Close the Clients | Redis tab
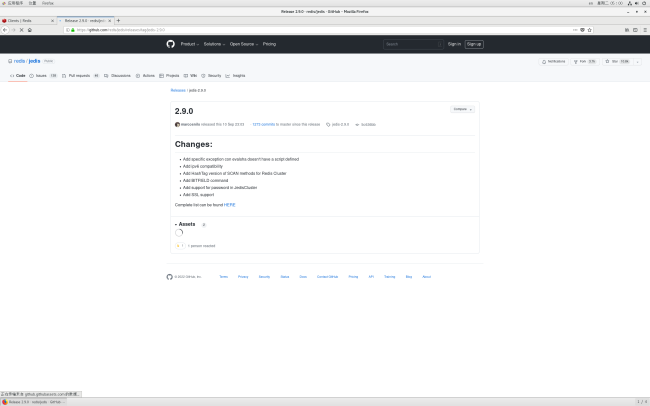The width and height of the screenshot is (650, 406). point(52,21)
